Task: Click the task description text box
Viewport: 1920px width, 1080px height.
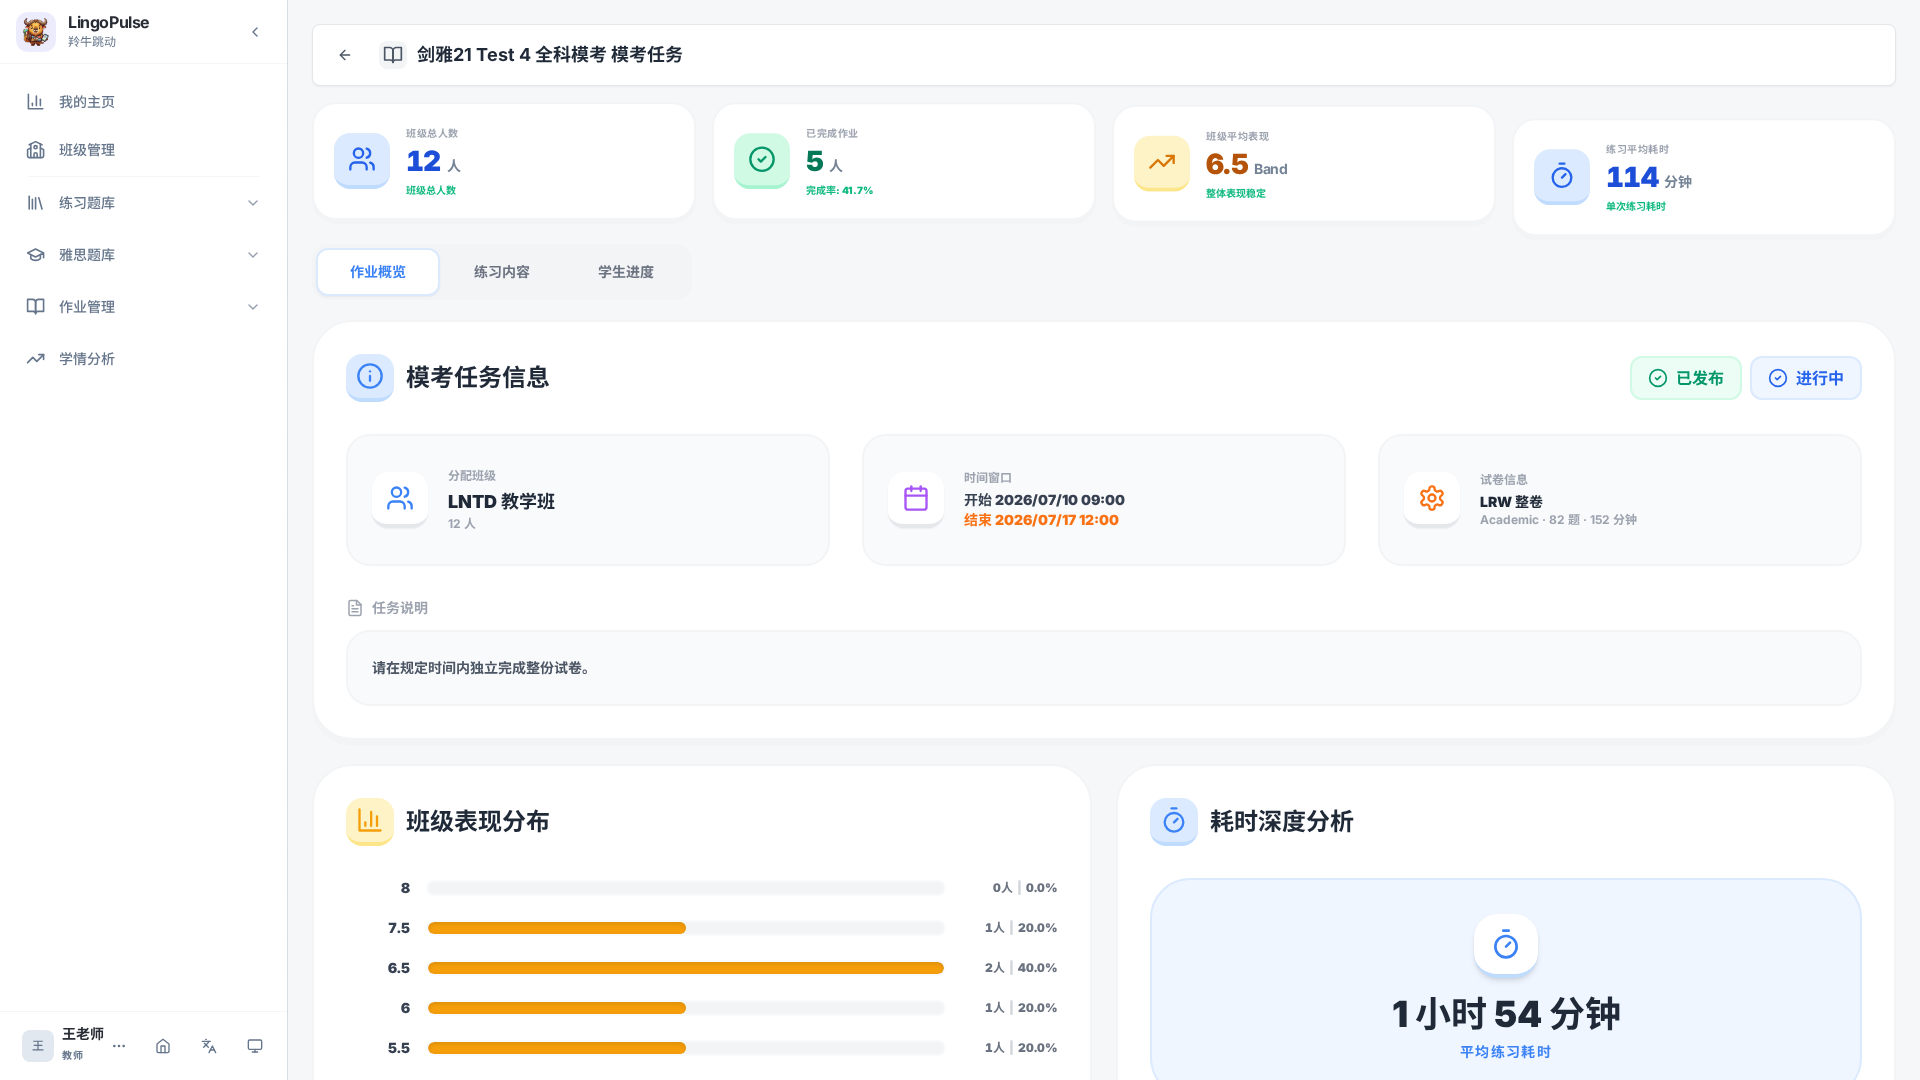Action: pos(1104,668)
